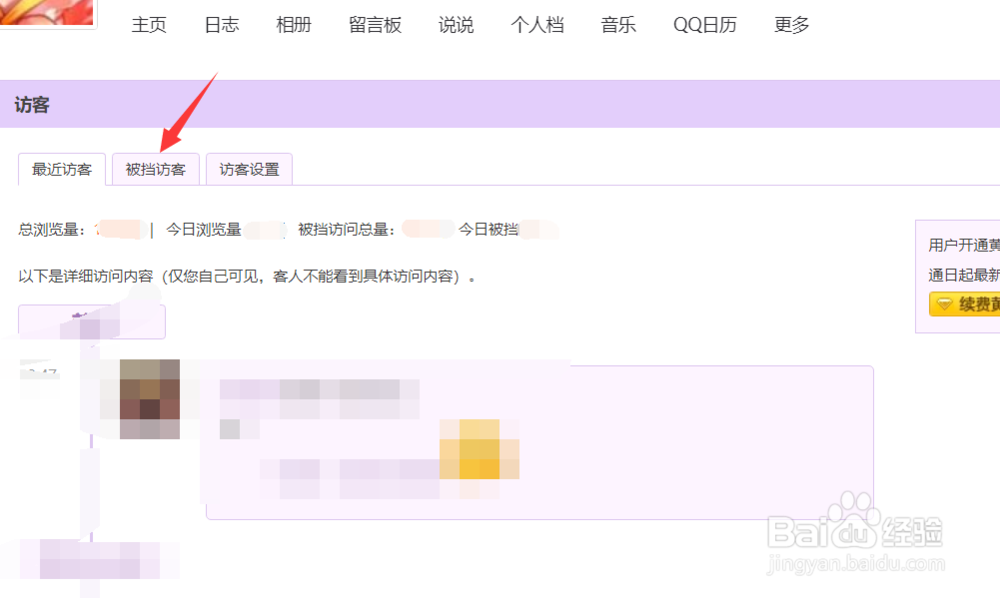Viewport: 1000px width, 598px height.
Task: Go to the 主页 homepage link
Action: pos(149,25)
